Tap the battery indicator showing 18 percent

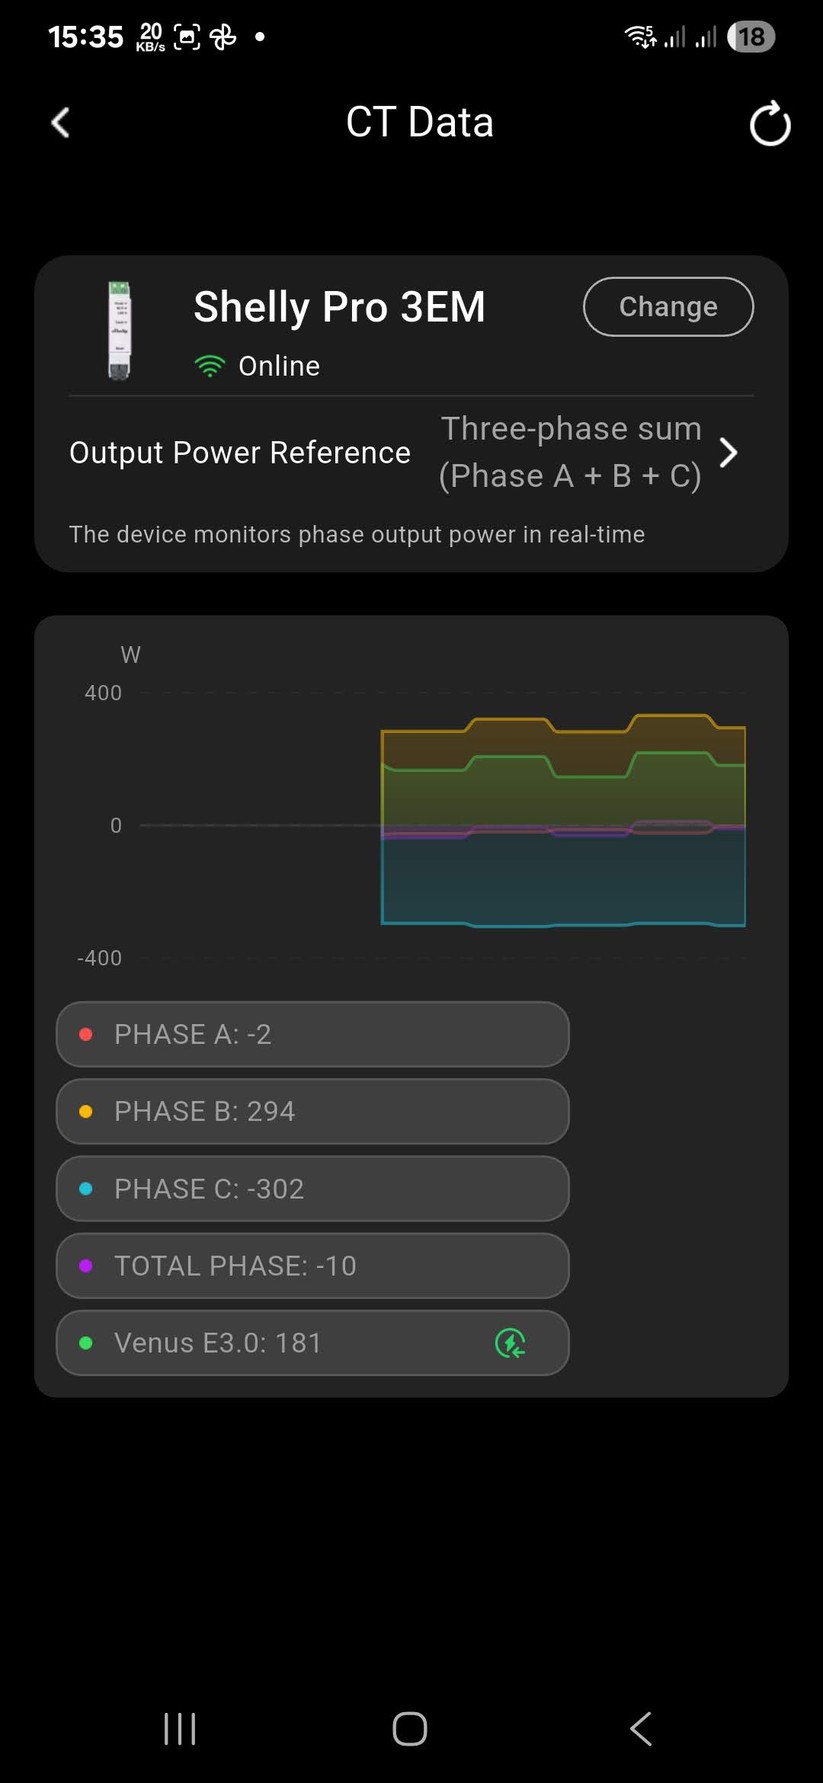tap(751, 36)
